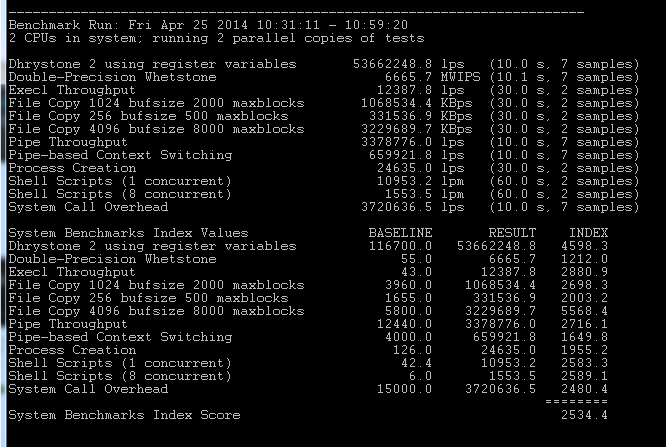Image resolution: width=666 pixels, height=447 pixels.
Task: Click Process Creation baseline 126.0
Action: 412,350
